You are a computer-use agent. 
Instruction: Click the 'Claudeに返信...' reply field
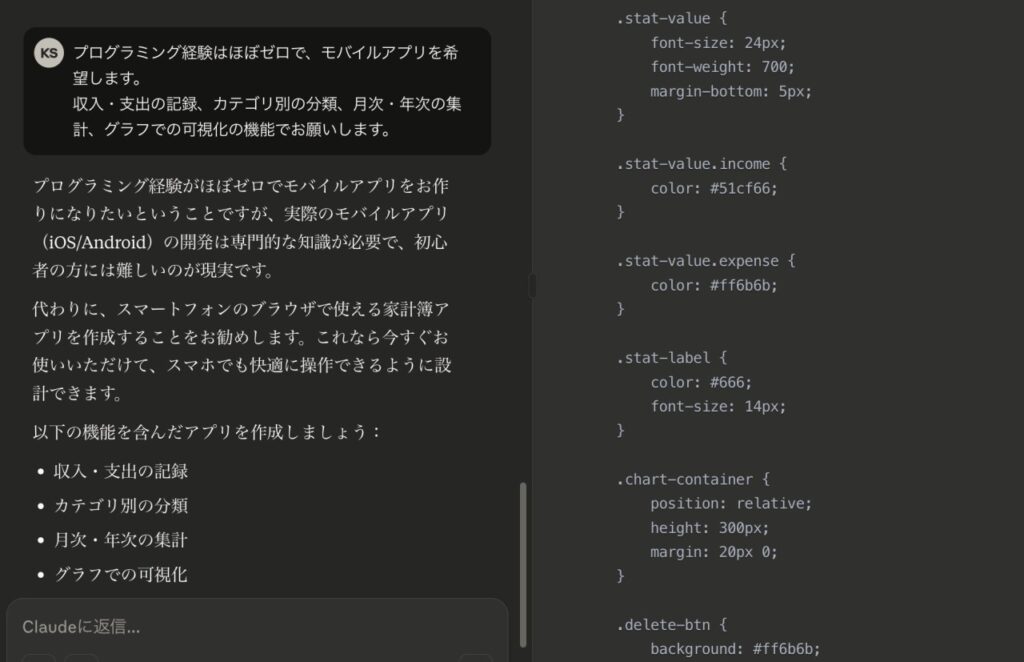point(257,627)
